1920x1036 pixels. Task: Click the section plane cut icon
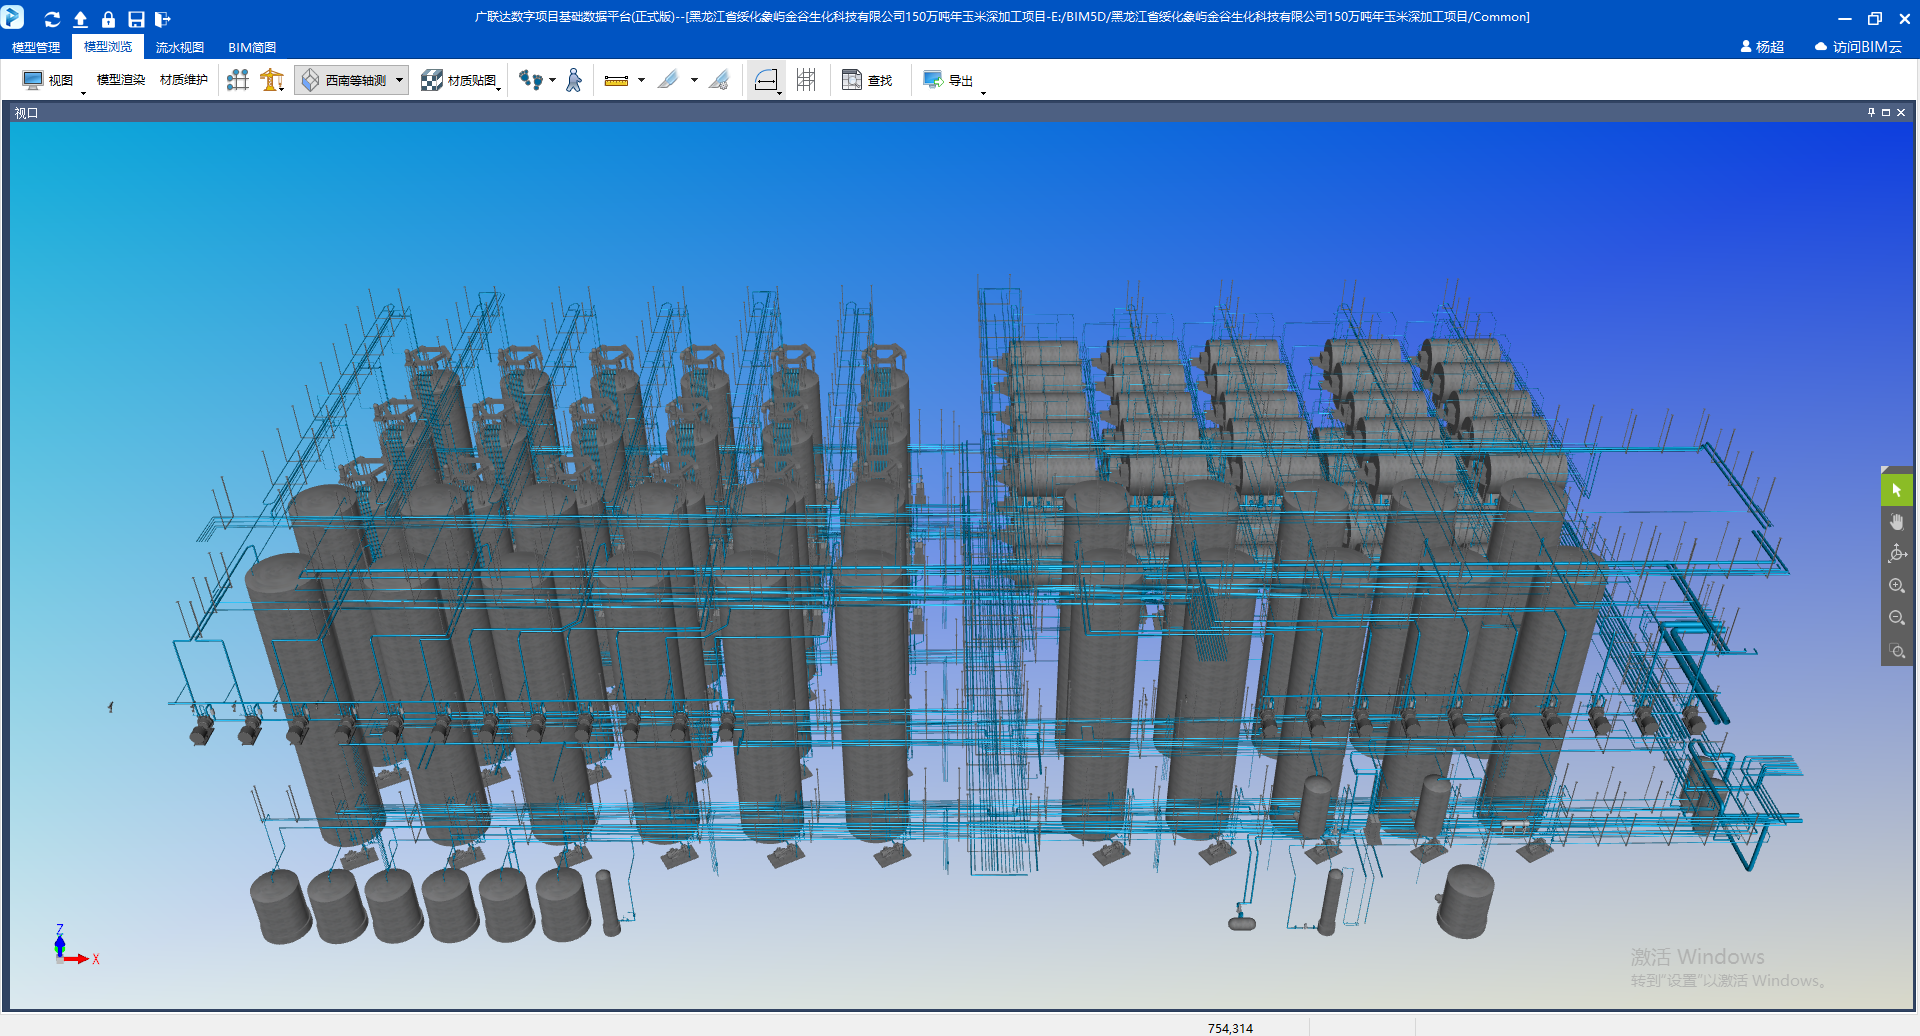pos(668,80)
